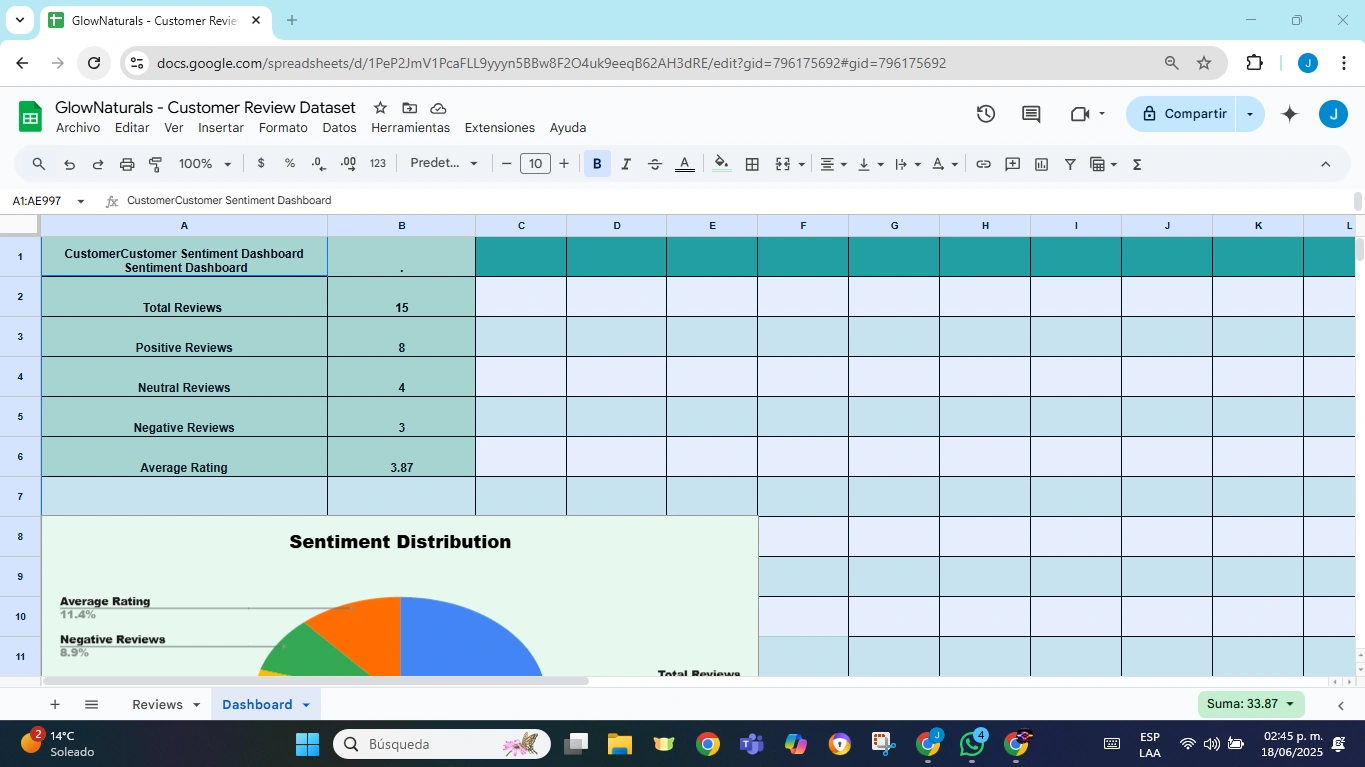Bookmark this page with the star
This screenshot has height=767, width=1365.
click(1204, 63)
